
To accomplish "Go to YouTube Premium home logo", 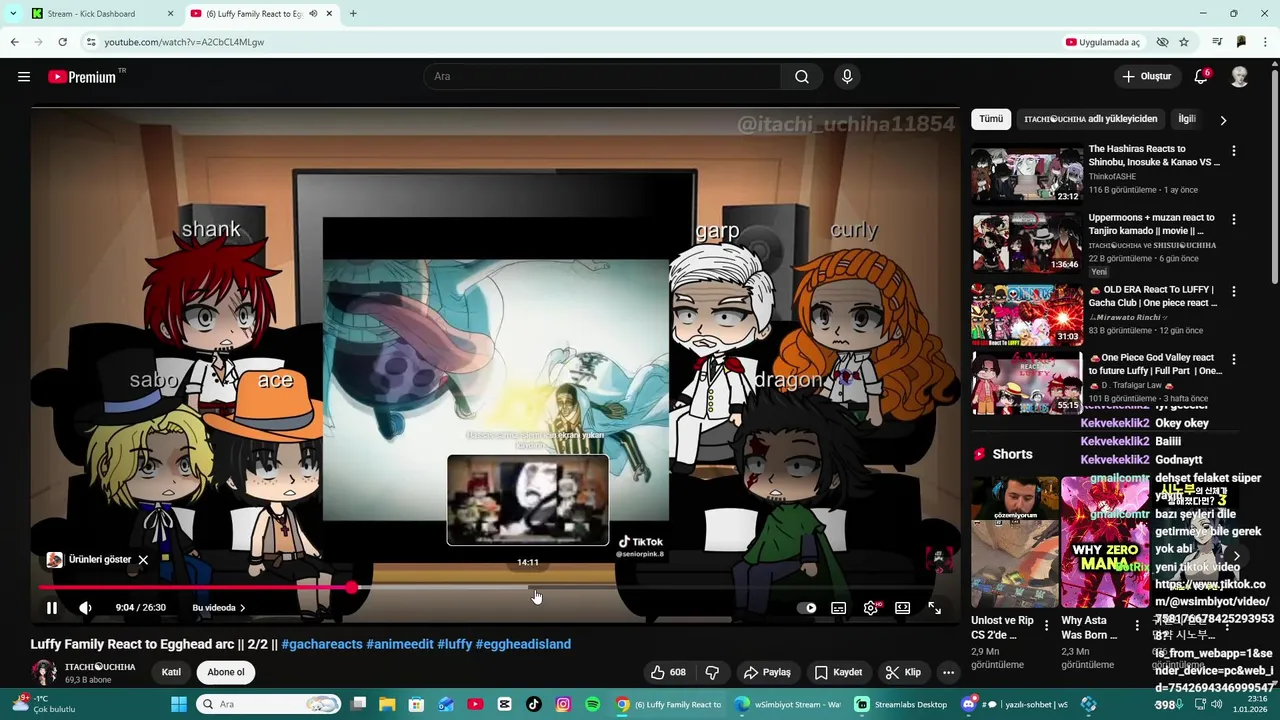I will 82,77.
